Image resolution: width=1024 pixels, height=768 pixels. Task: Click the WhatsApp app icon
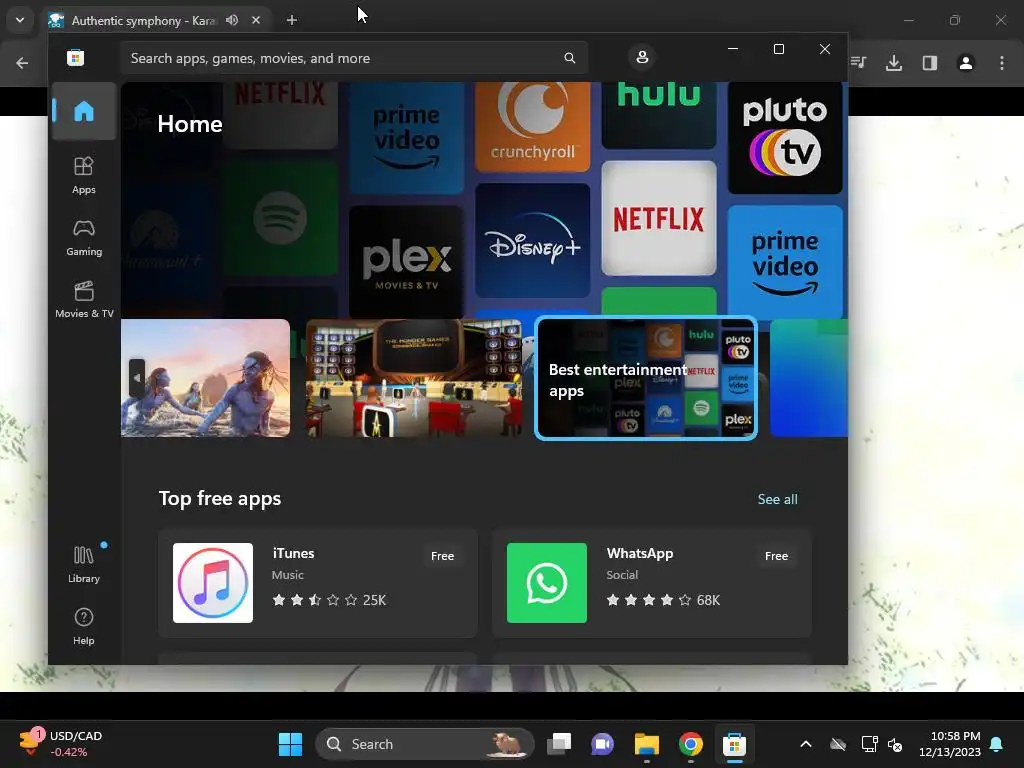tap(547, 583)
